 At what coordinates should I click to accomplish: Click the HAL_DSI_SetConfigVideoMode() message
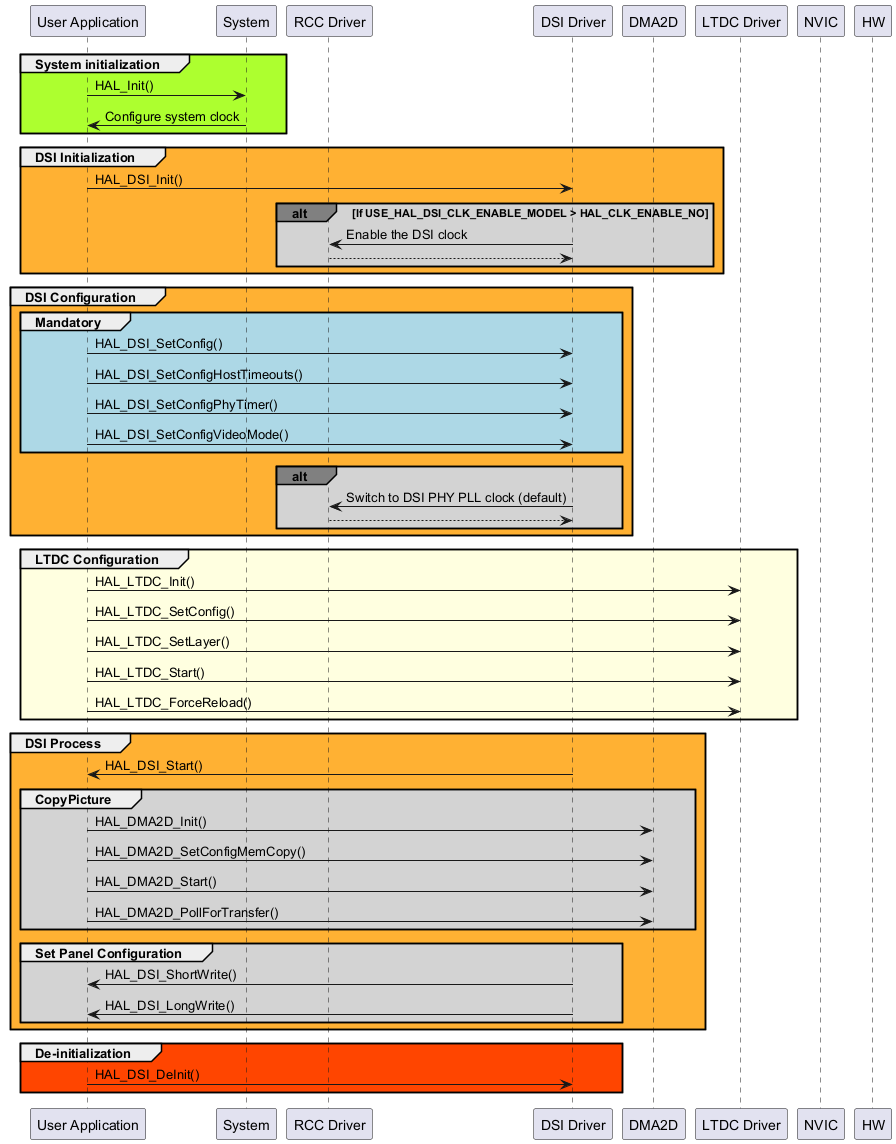click(x=191, y=435)
